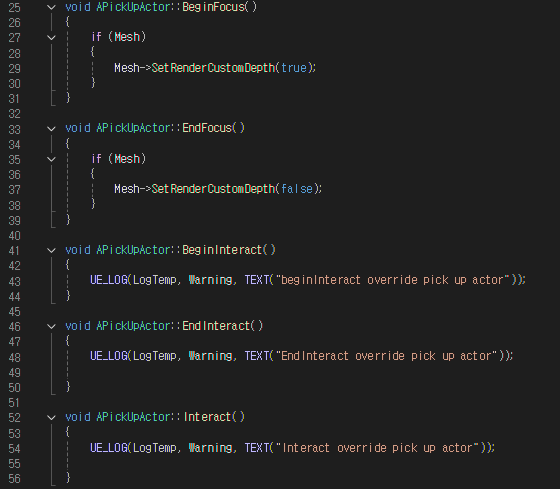The image size is (560, 489).
Task: Click line number 41 in the gutter
Action: click(14, 250)
